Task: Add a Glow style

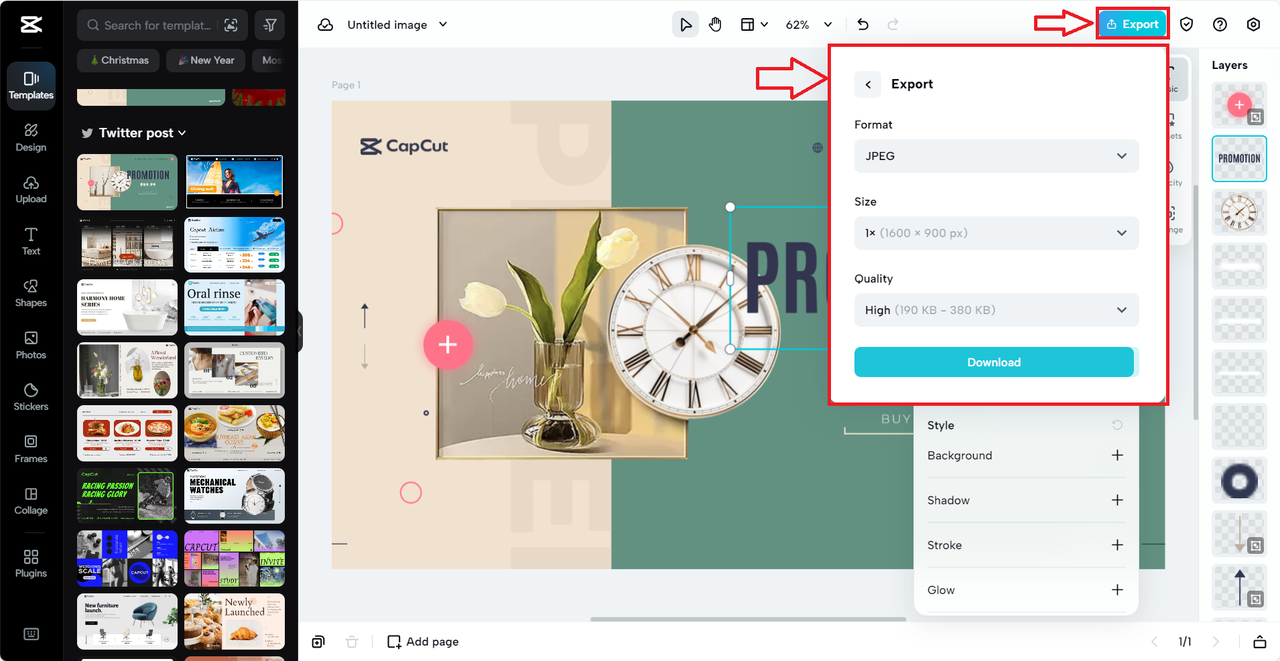Action: (1117, 590)
